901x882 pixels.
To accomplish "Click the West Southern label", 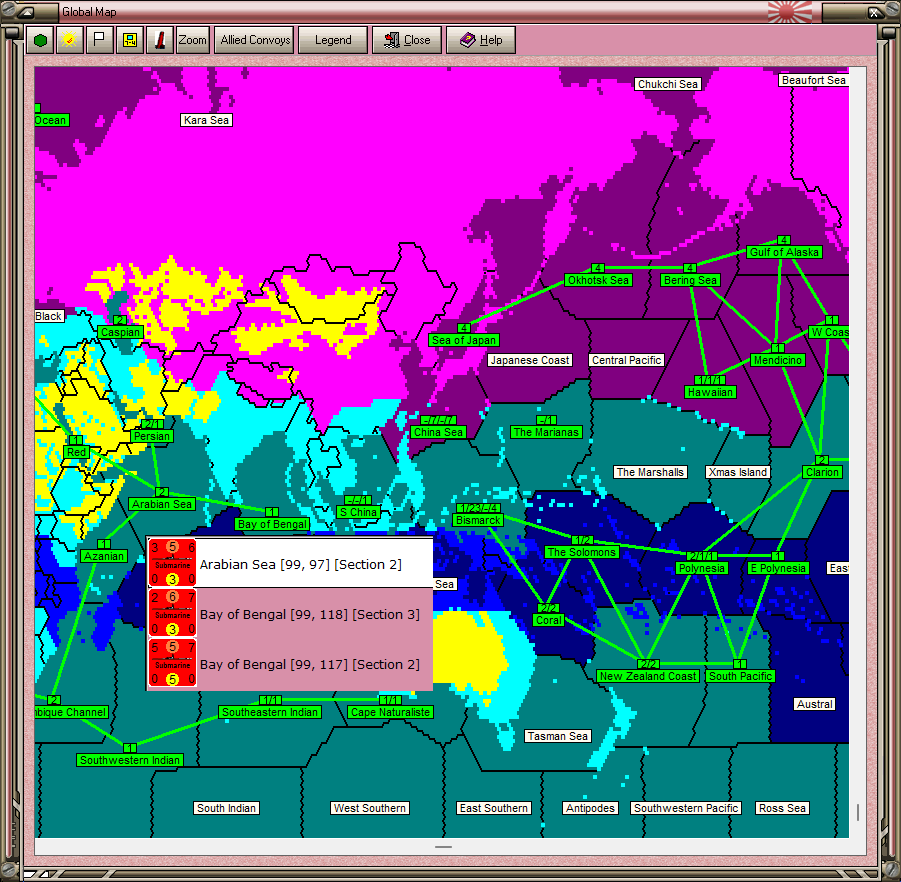I will [x=370, y=808].
